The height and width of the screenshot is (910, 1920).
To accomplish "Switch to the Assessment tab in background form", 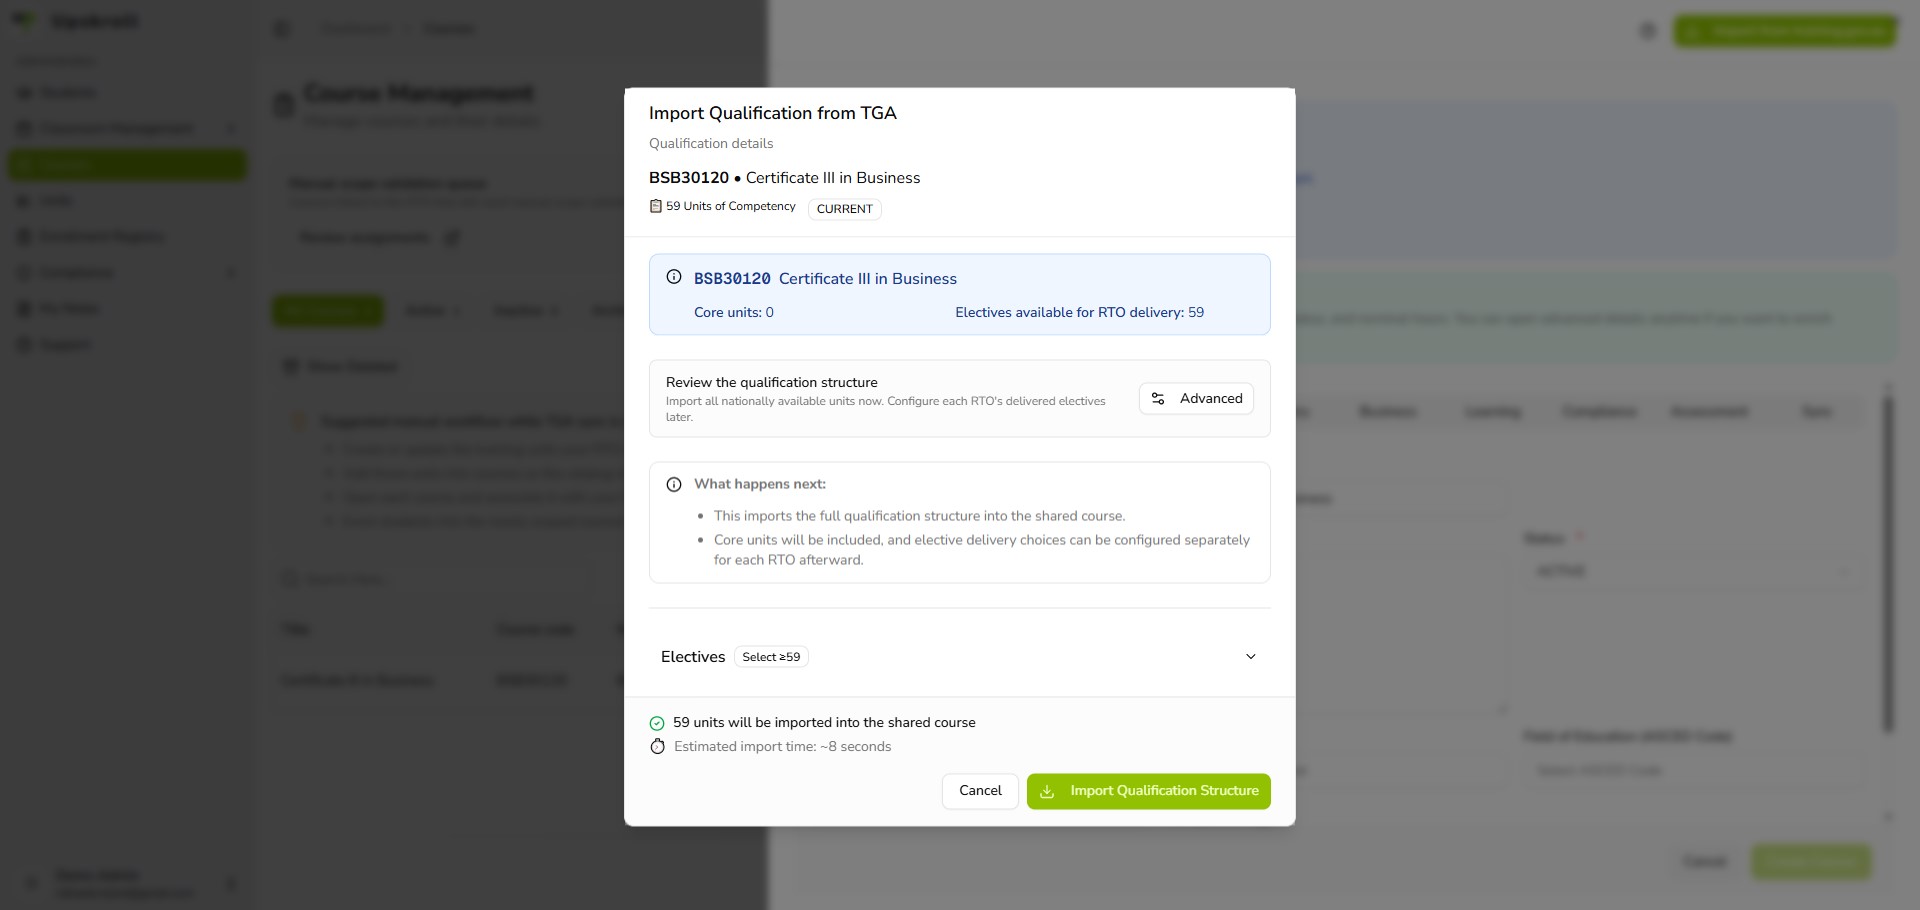I will [1709, 412].
